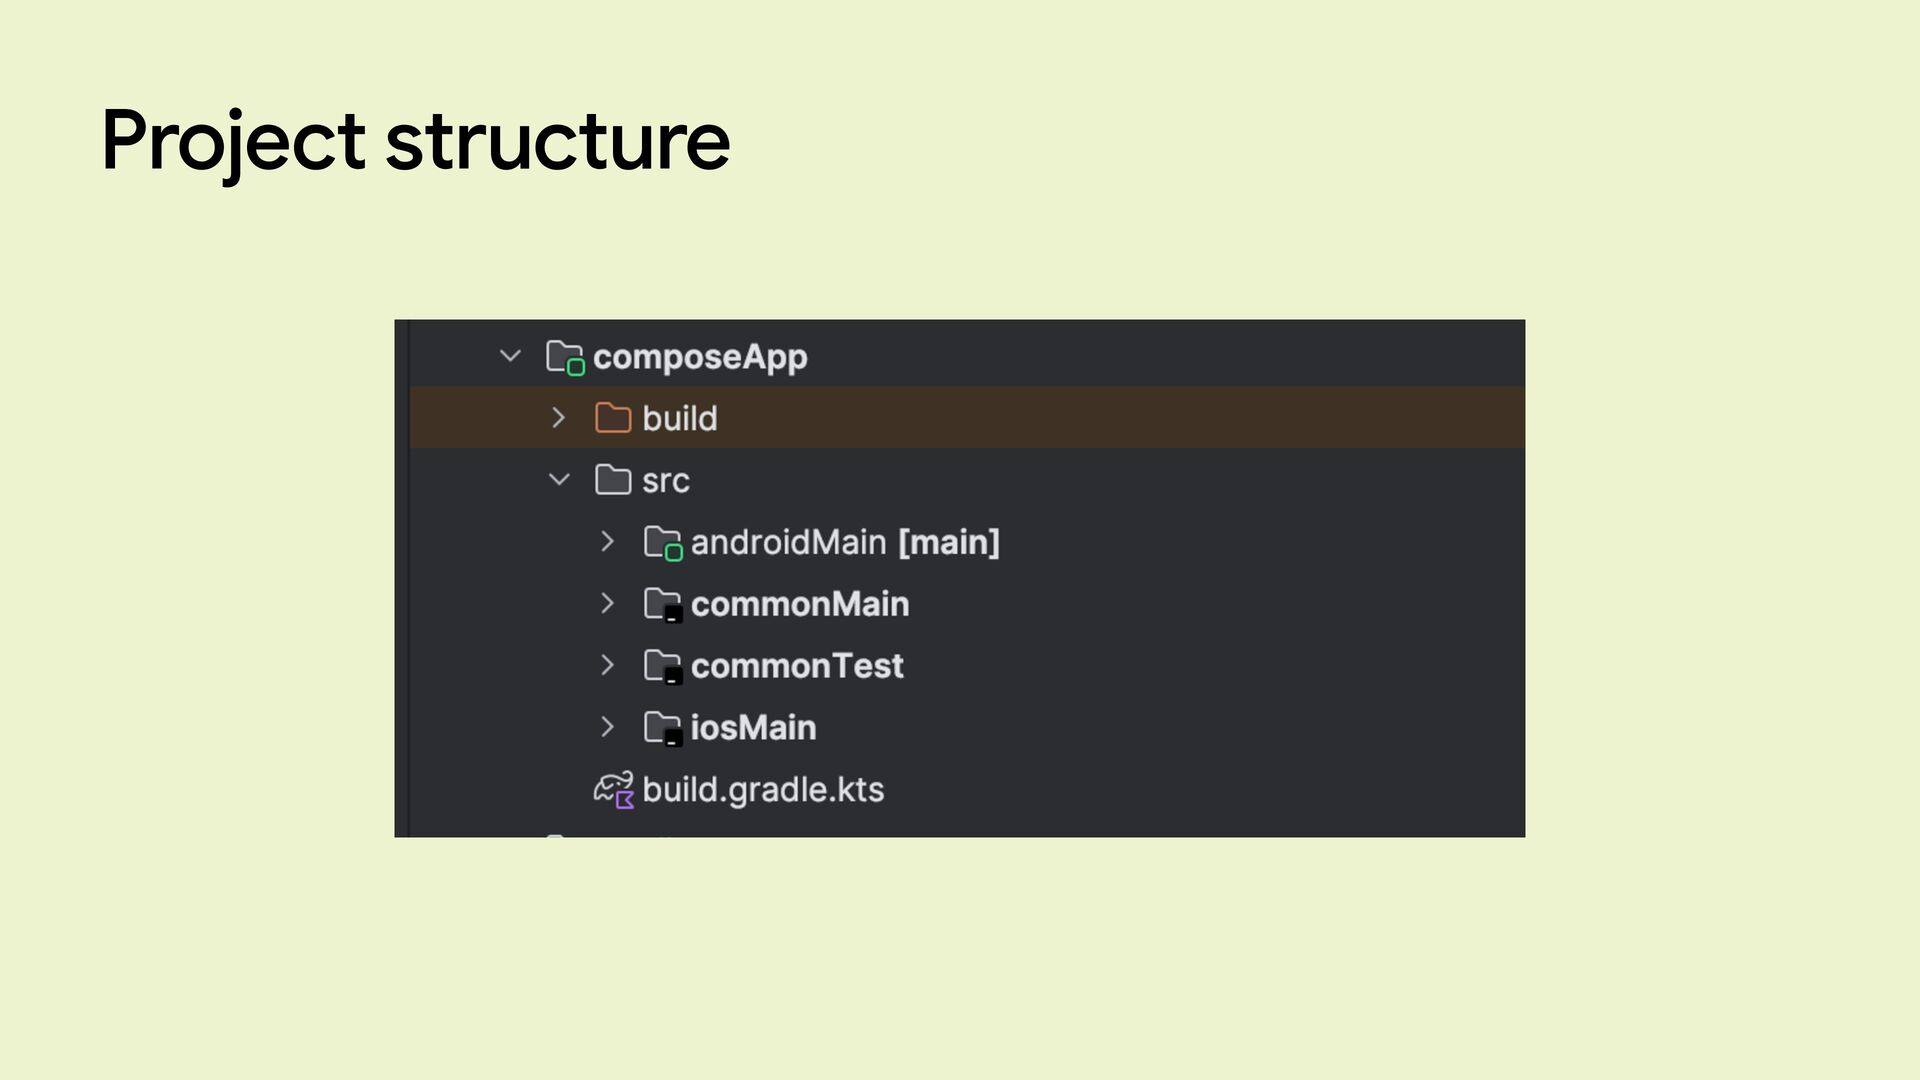The width and height of the screenshot is (1920, 1080).
Task: Expand the commonMain source set
Action: (x=607, y=604)
